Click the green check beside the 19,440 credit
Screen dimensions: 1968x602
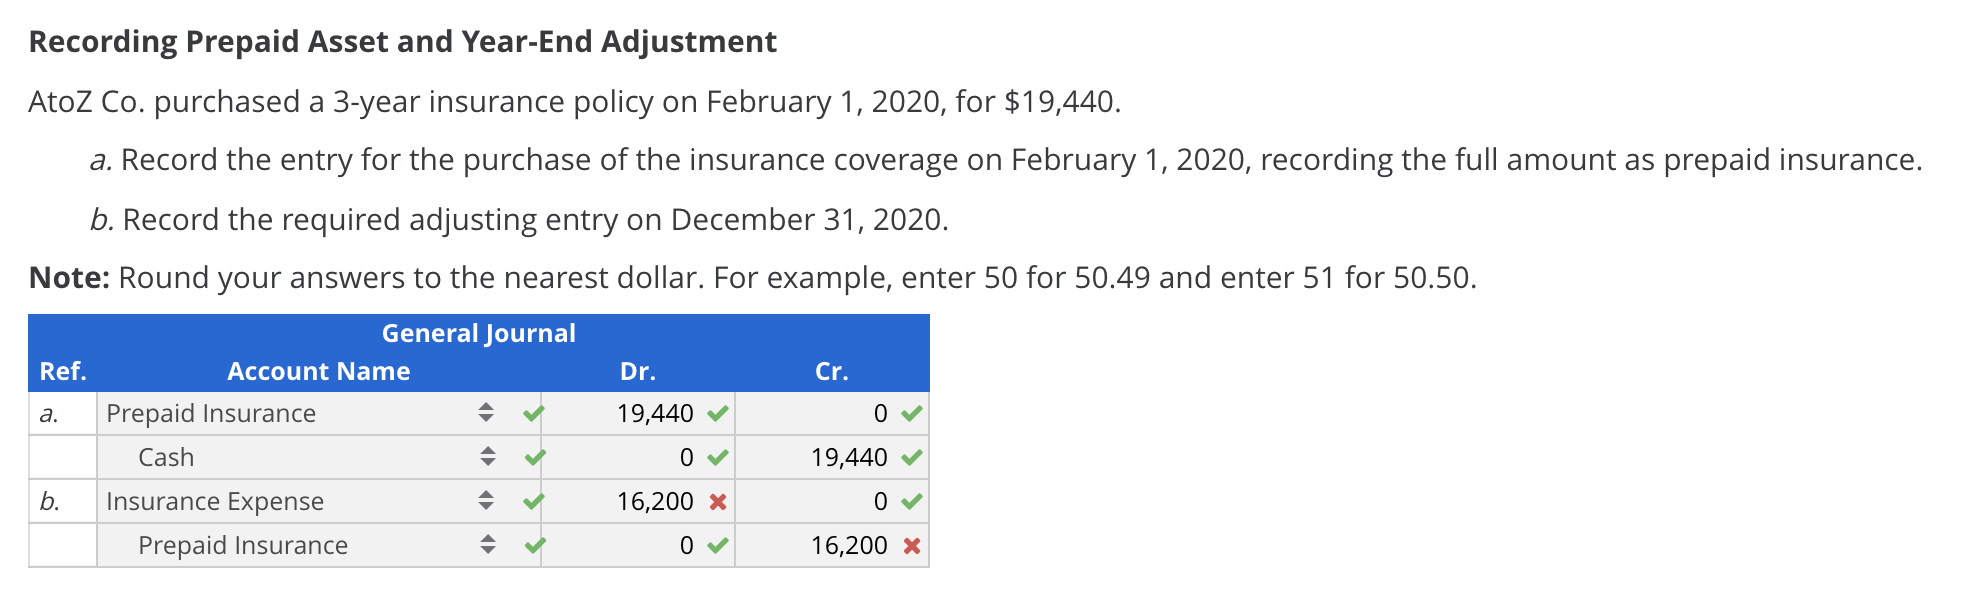pos(912,457)
